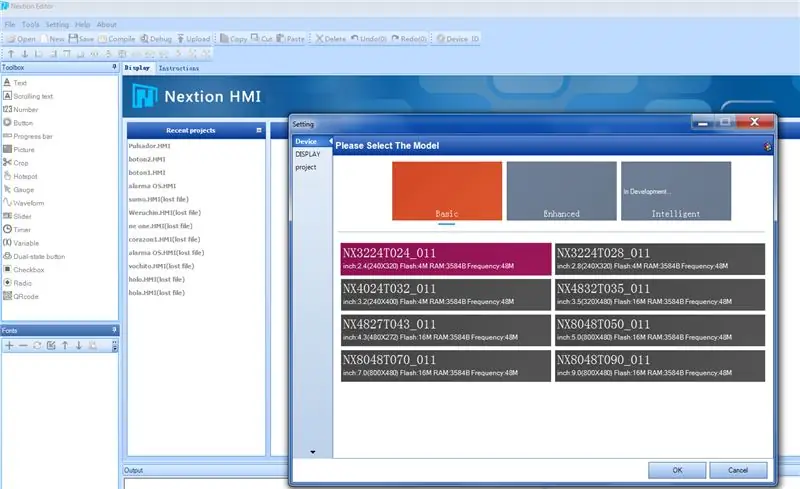Image resolution: width=800 pixels, height=489 pixels.
Task: Pin the Fonts panel
Action: pyautogui.click(x=114, y=330)
